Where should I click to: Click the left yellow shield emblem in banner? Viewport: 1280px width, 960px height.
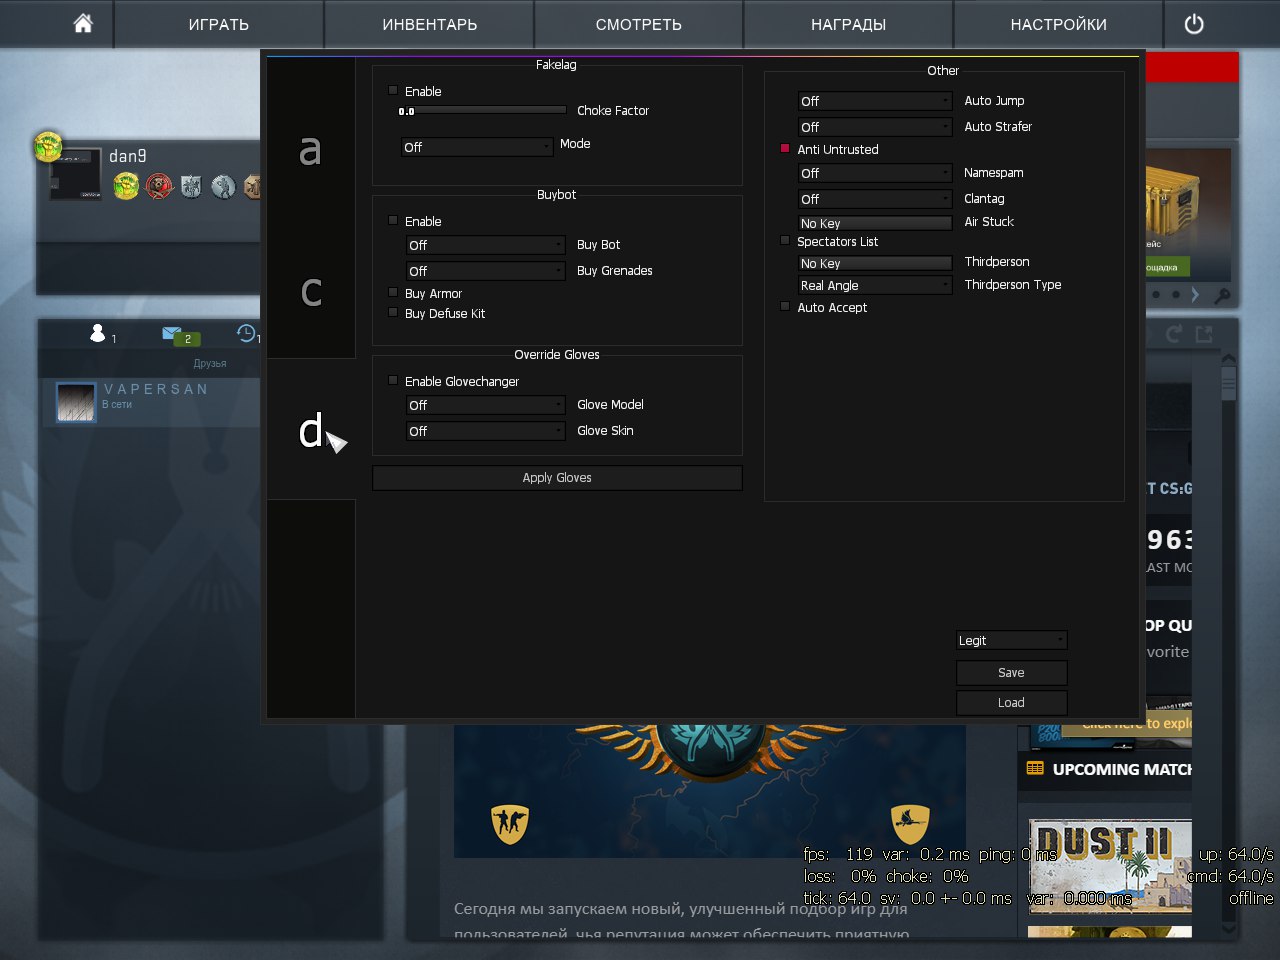510,823
